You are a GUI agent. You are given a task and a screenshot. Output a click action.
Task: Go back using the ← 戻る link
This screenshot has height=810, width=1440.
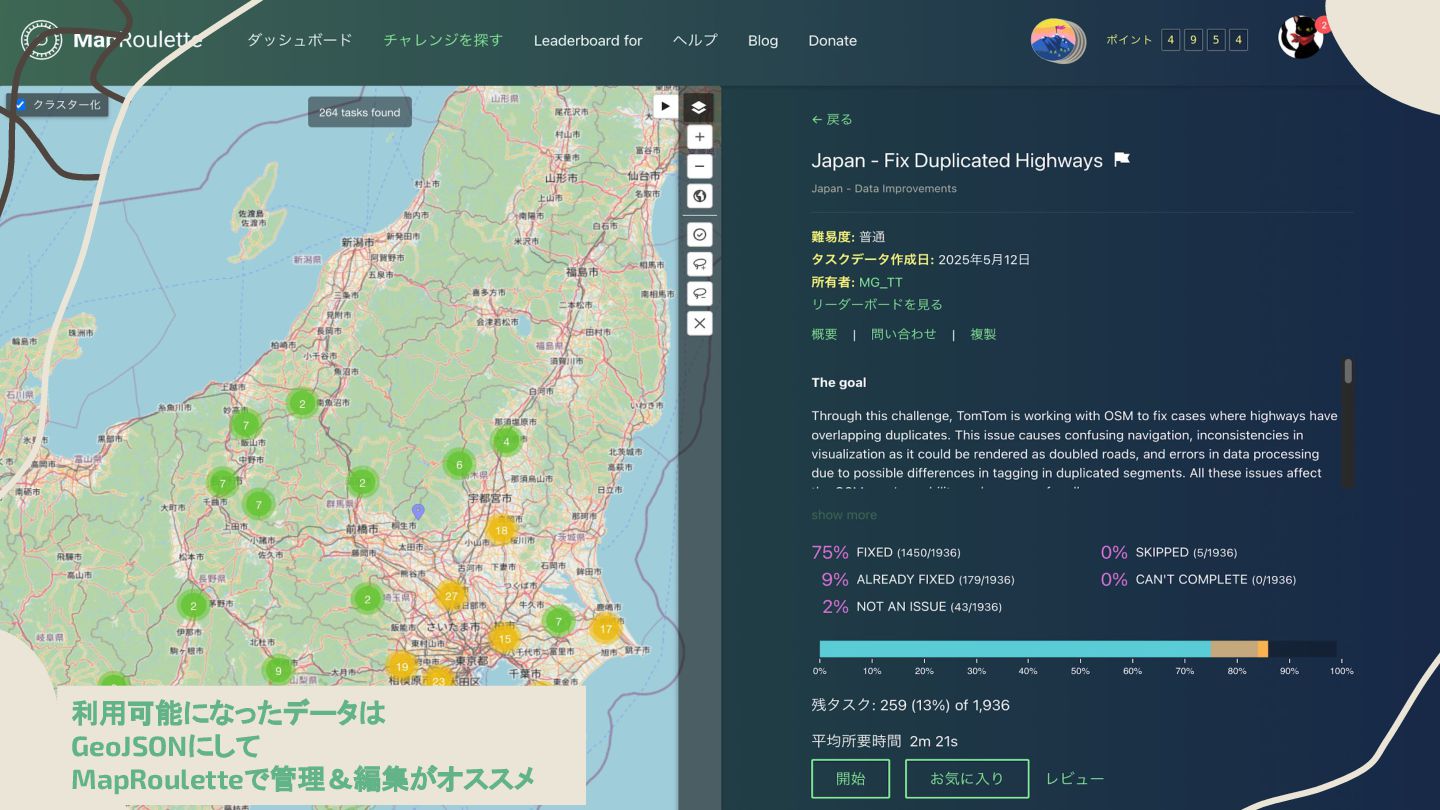[x=832, y=119]
